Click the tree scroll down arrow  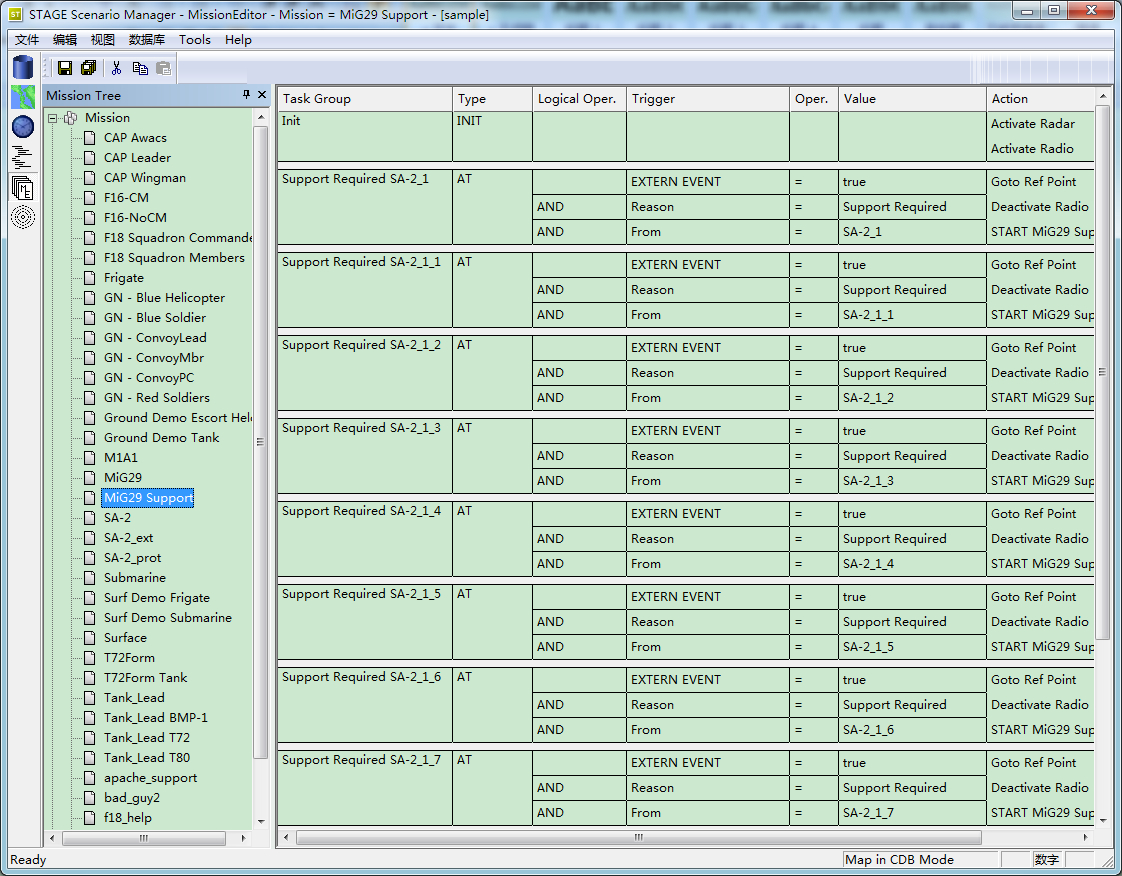click(x=260, y=821)
